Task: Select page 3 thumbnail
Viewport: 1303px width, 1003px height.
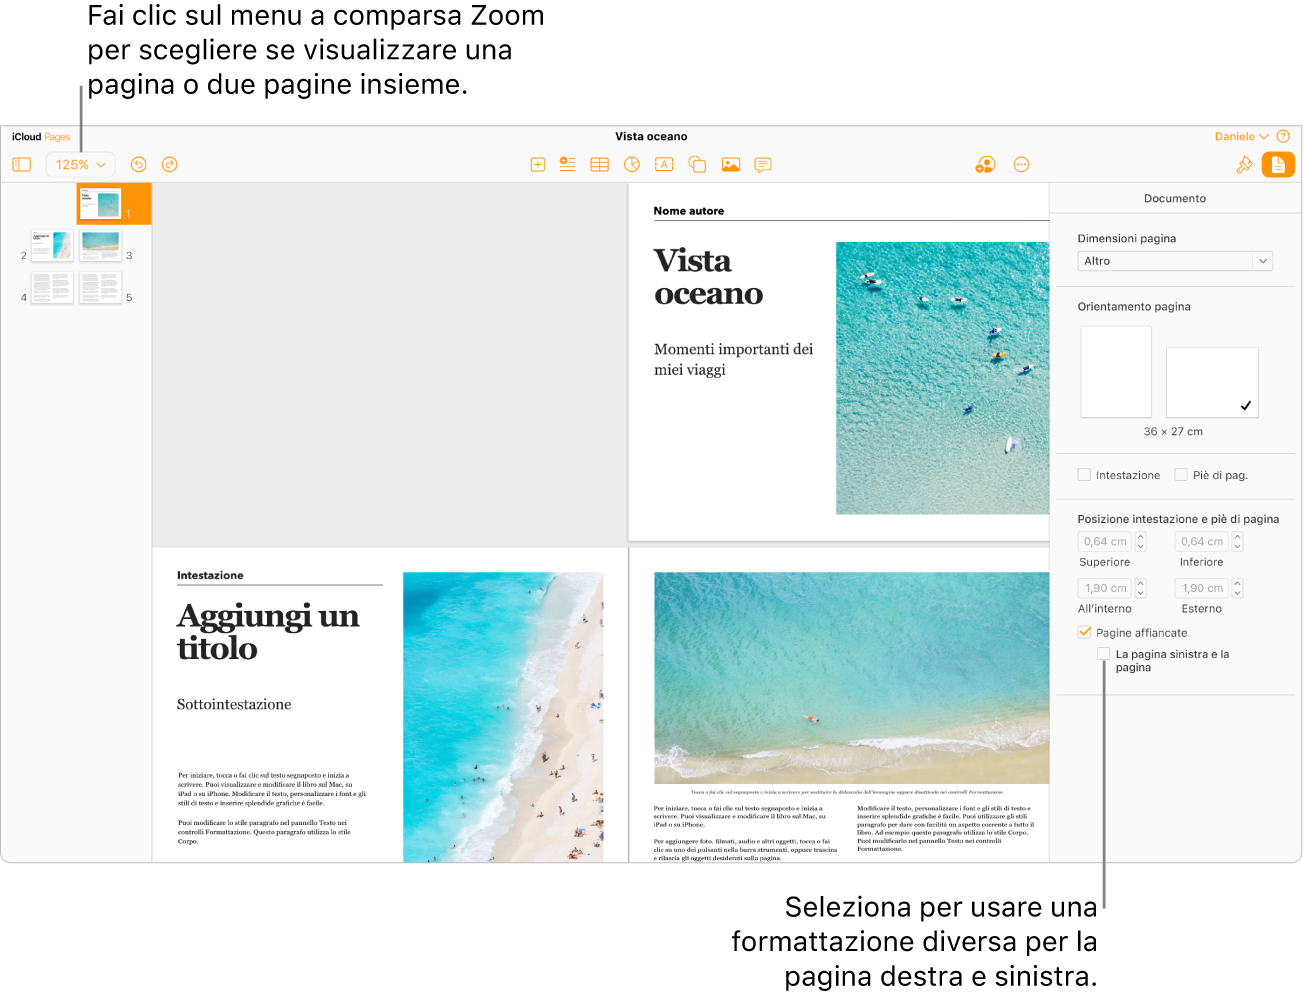Action: click(x=101, y=245)
